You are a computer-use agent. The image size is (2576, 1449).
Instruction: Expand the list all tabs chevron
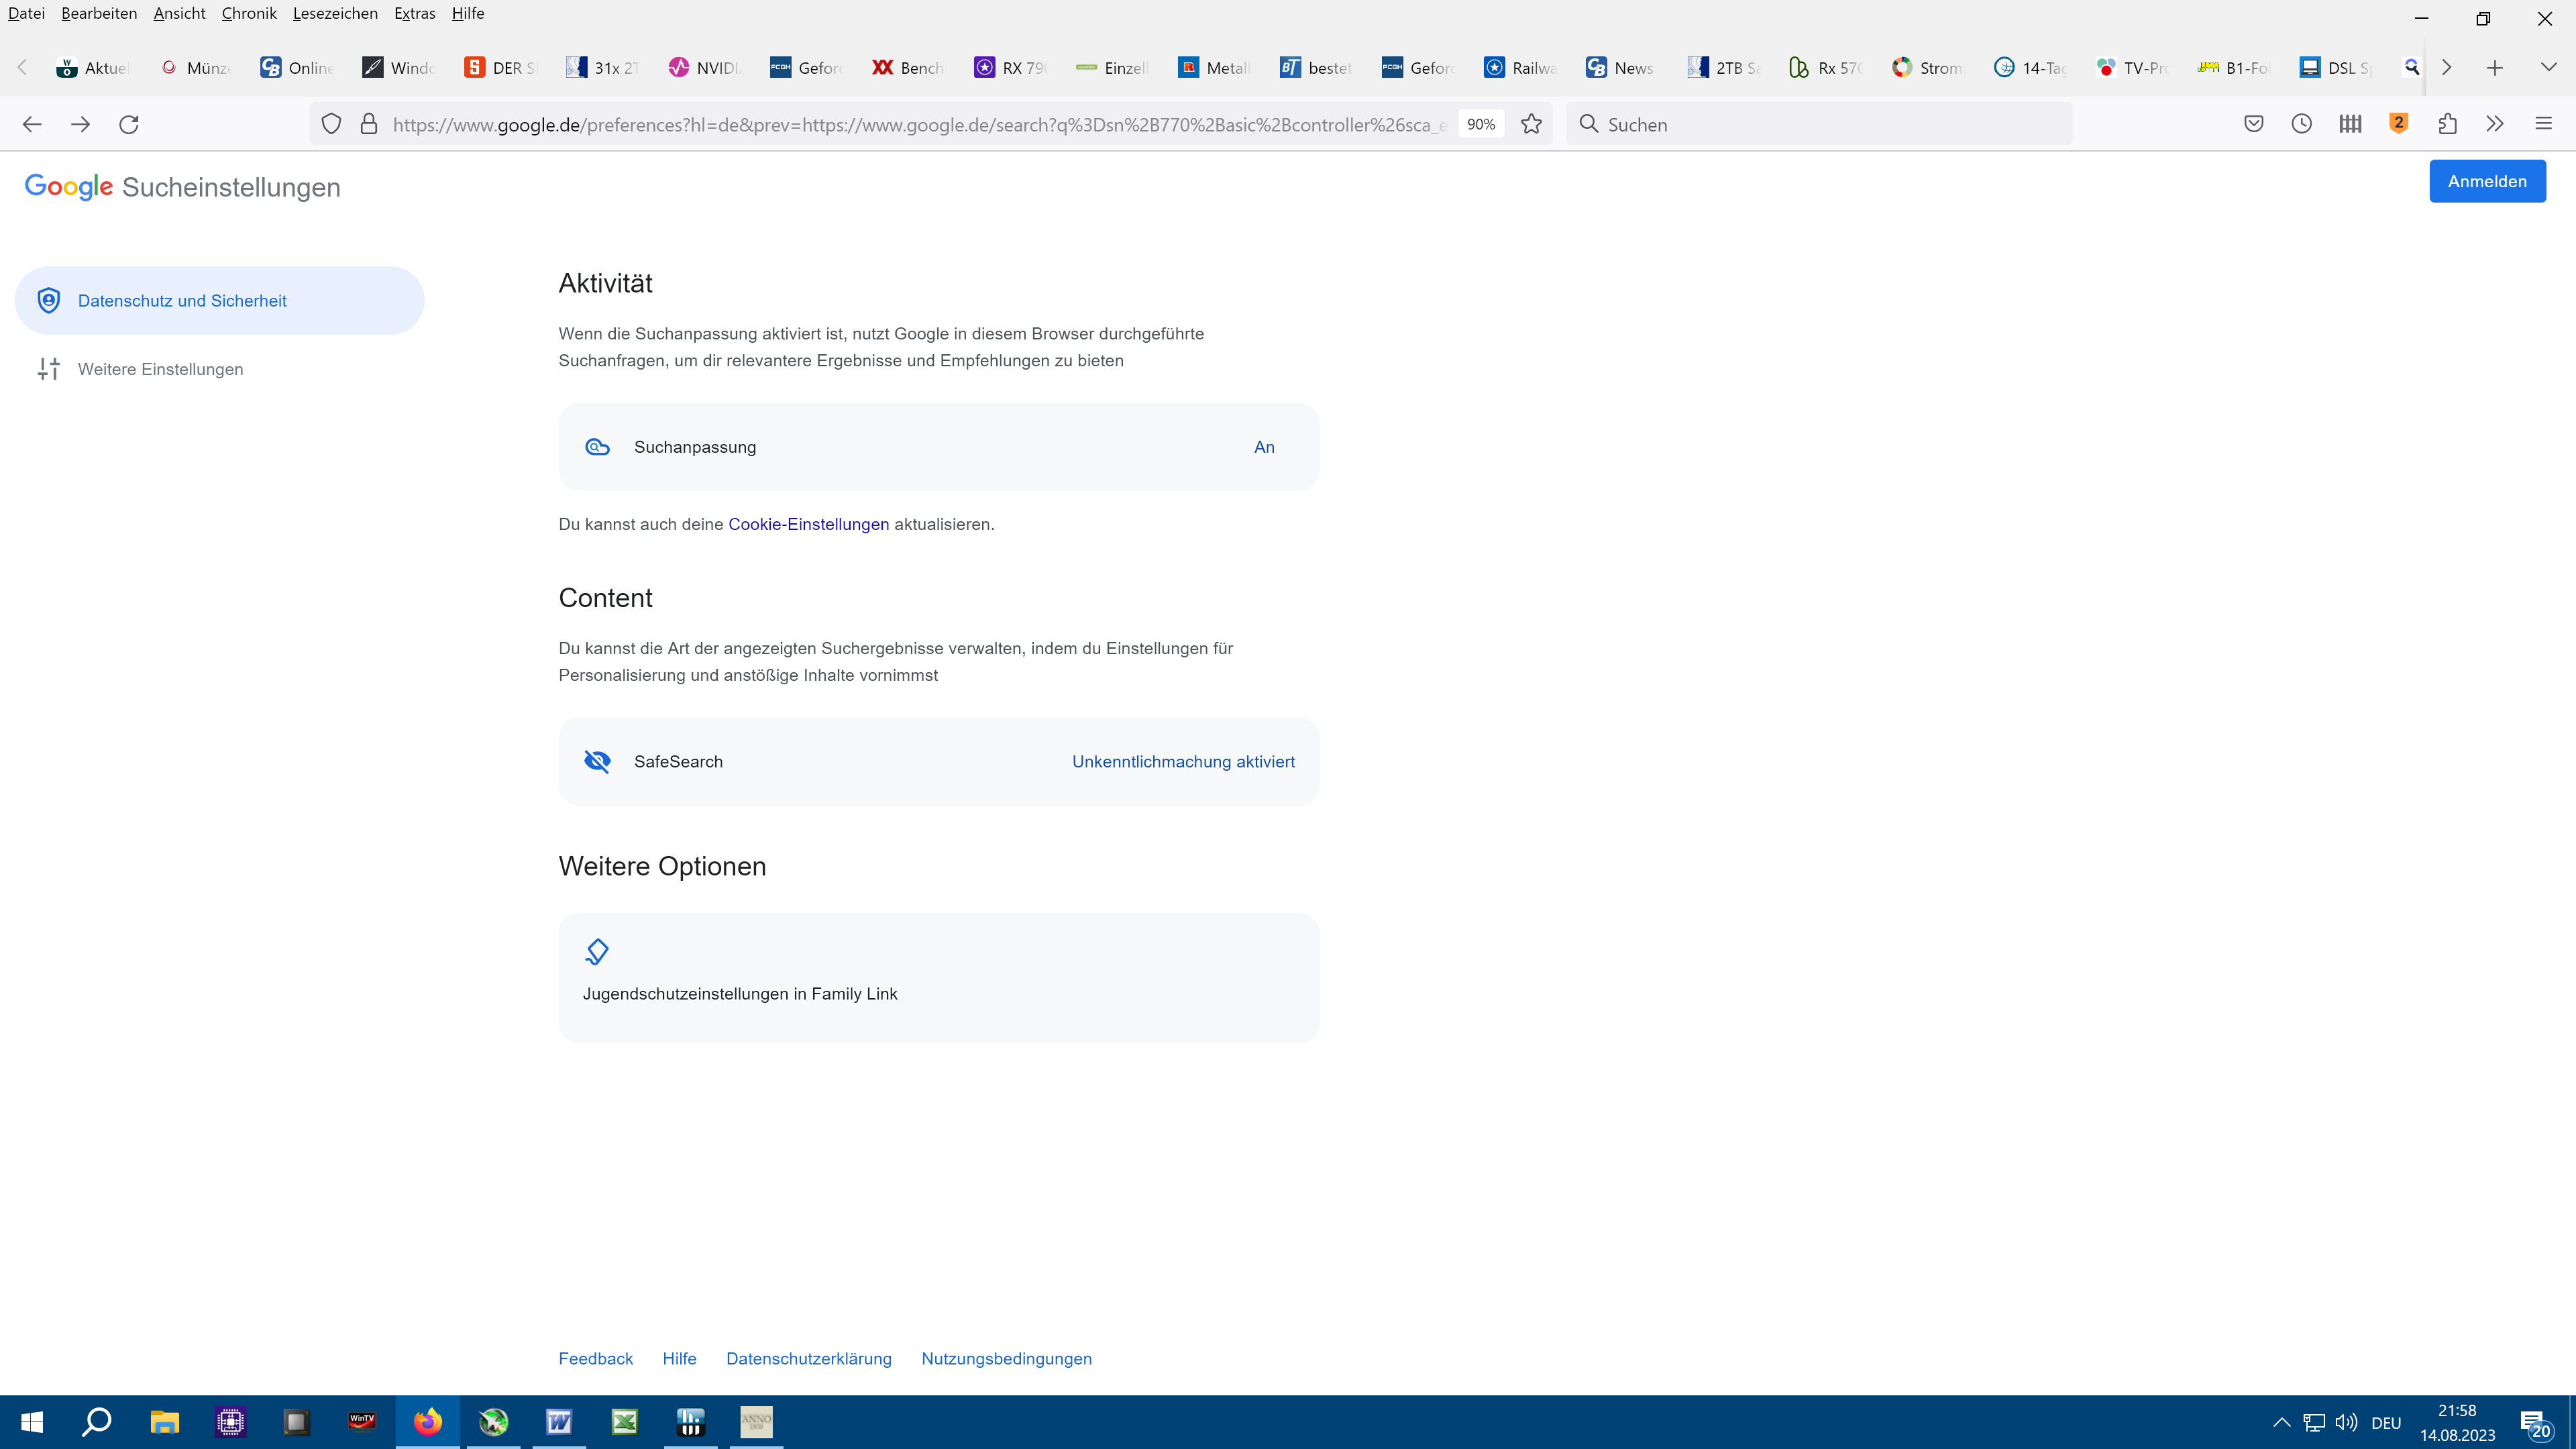(x=2548, y=67)
